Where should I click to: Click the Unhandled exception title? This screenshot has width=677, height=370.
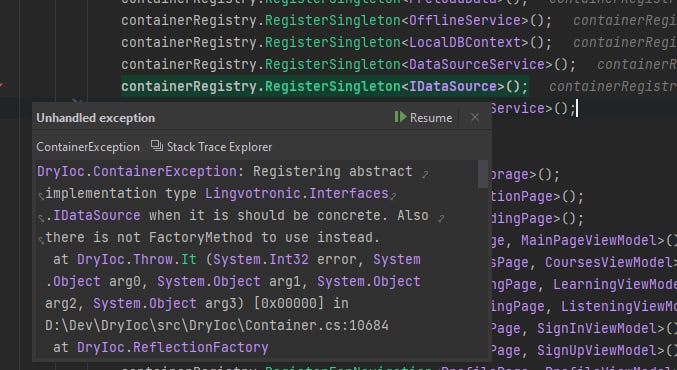(95, 117)
